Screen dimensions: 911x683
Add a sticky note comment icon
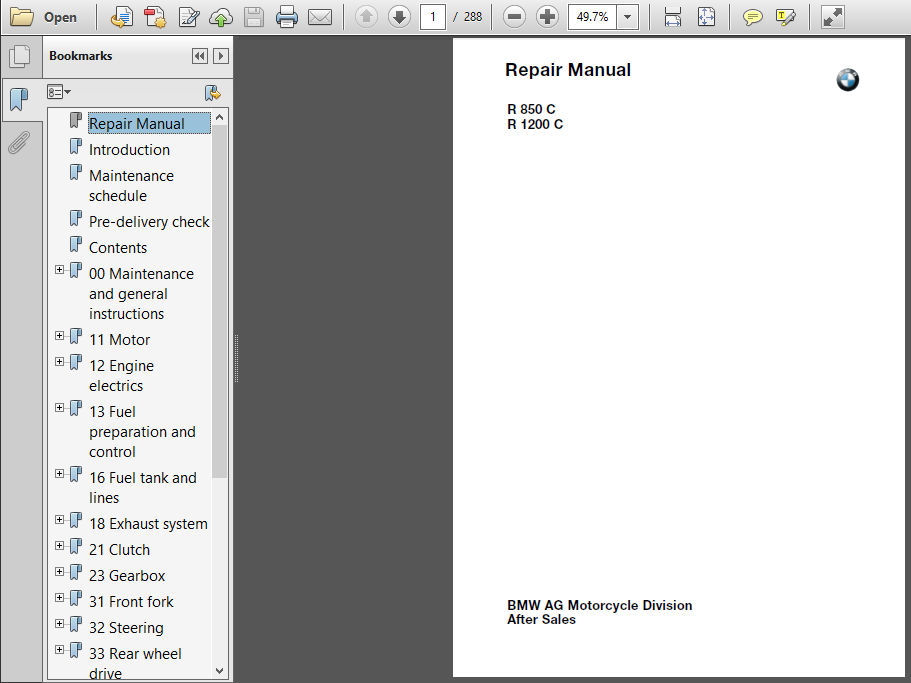pos(752,17)
